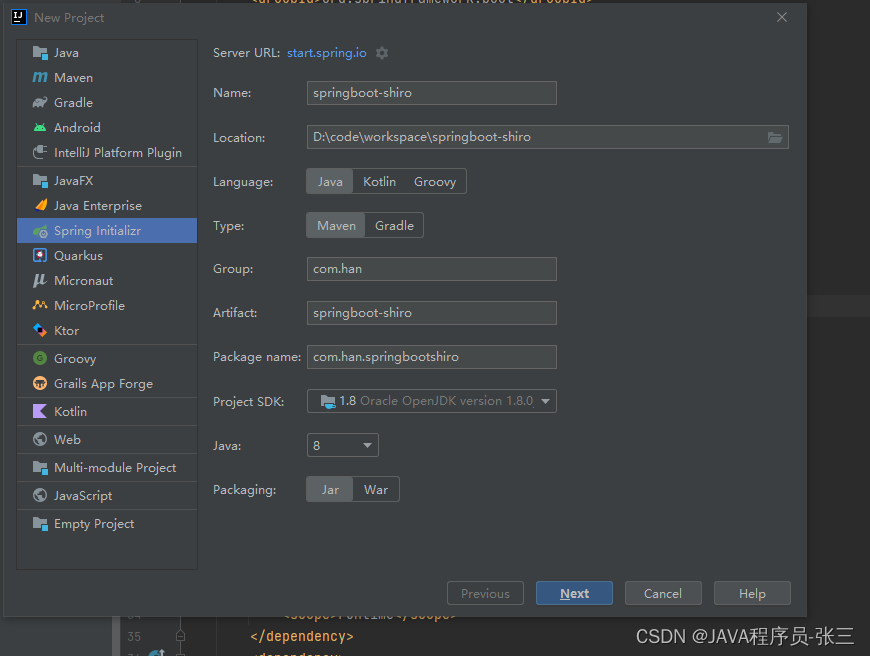Click the Java project type icon

coord(40,53)
